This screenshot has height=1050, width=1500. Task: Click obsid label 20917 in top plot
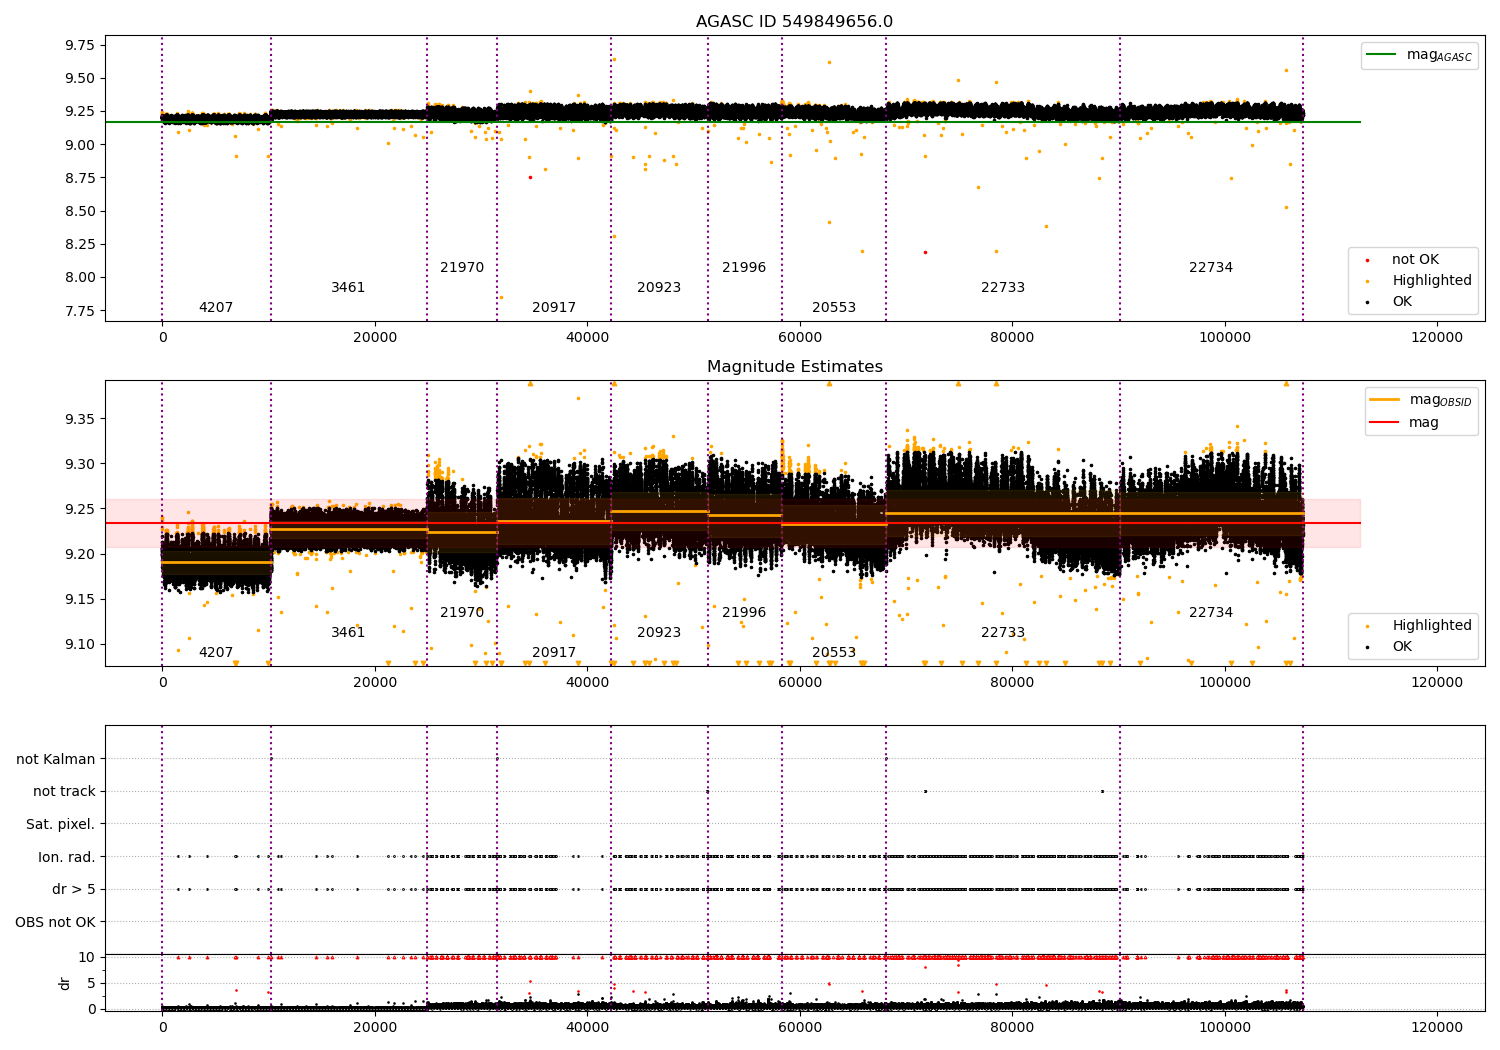[554, 308]
